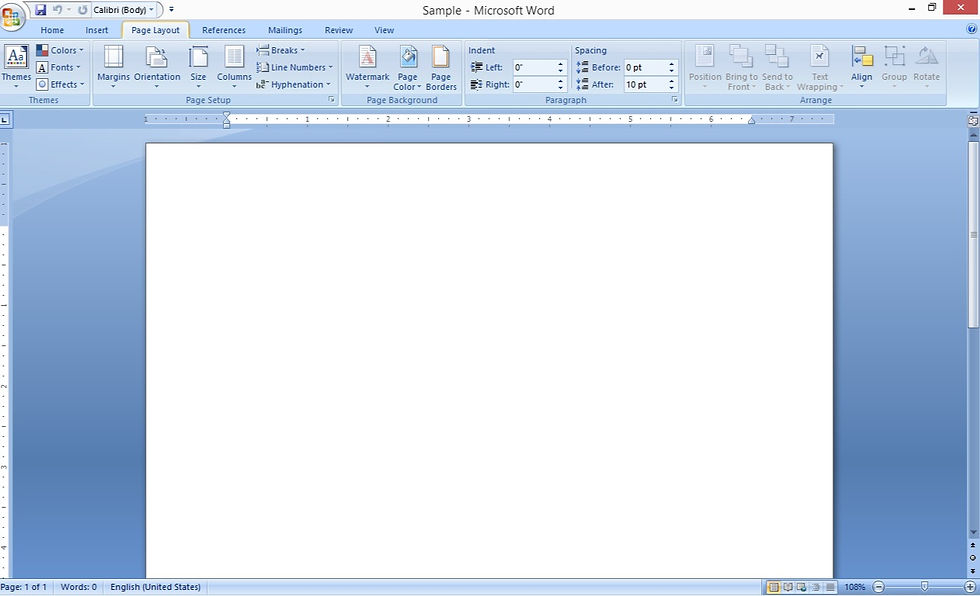Click the 108% zoom level
This screenshot has width=980, height=596.
pyautogui.click(x=855, y=587)
